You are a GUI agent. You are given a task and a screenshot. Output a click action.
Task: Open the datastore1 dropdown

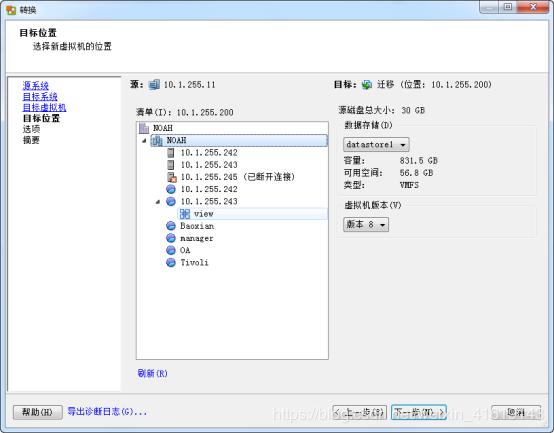click(376, 144)
